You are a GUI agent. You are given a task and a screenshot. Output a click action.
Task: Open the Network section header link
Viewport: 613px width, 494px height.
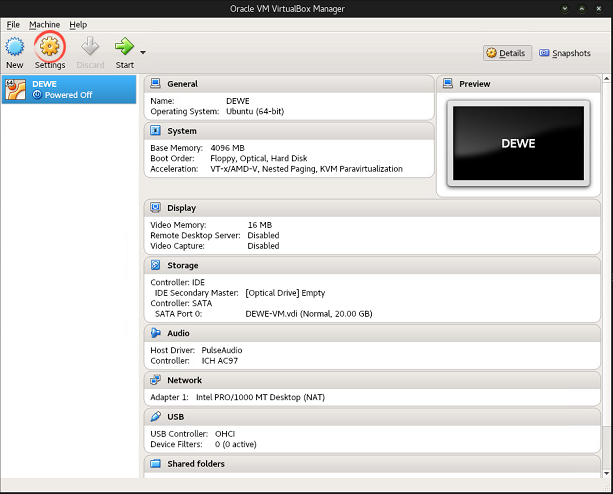pyautogui.click(x=185, y=380)
